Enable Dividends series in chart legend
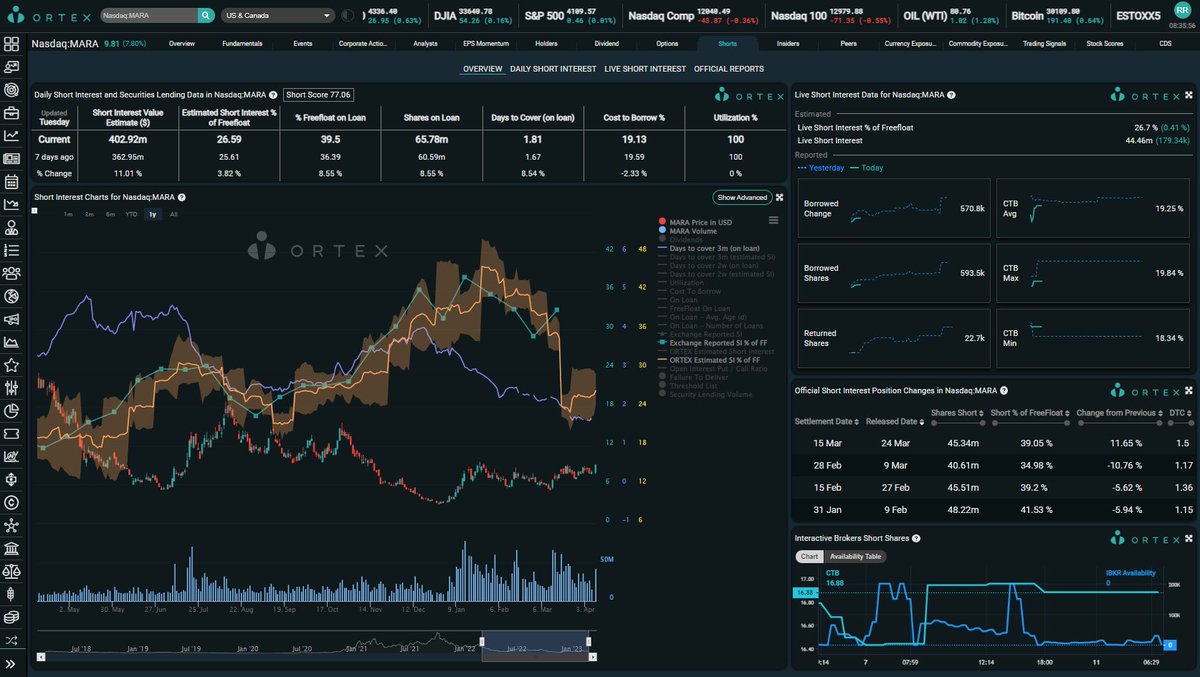Viewport: 1200px width, 677px height. [x=680, y=240]
